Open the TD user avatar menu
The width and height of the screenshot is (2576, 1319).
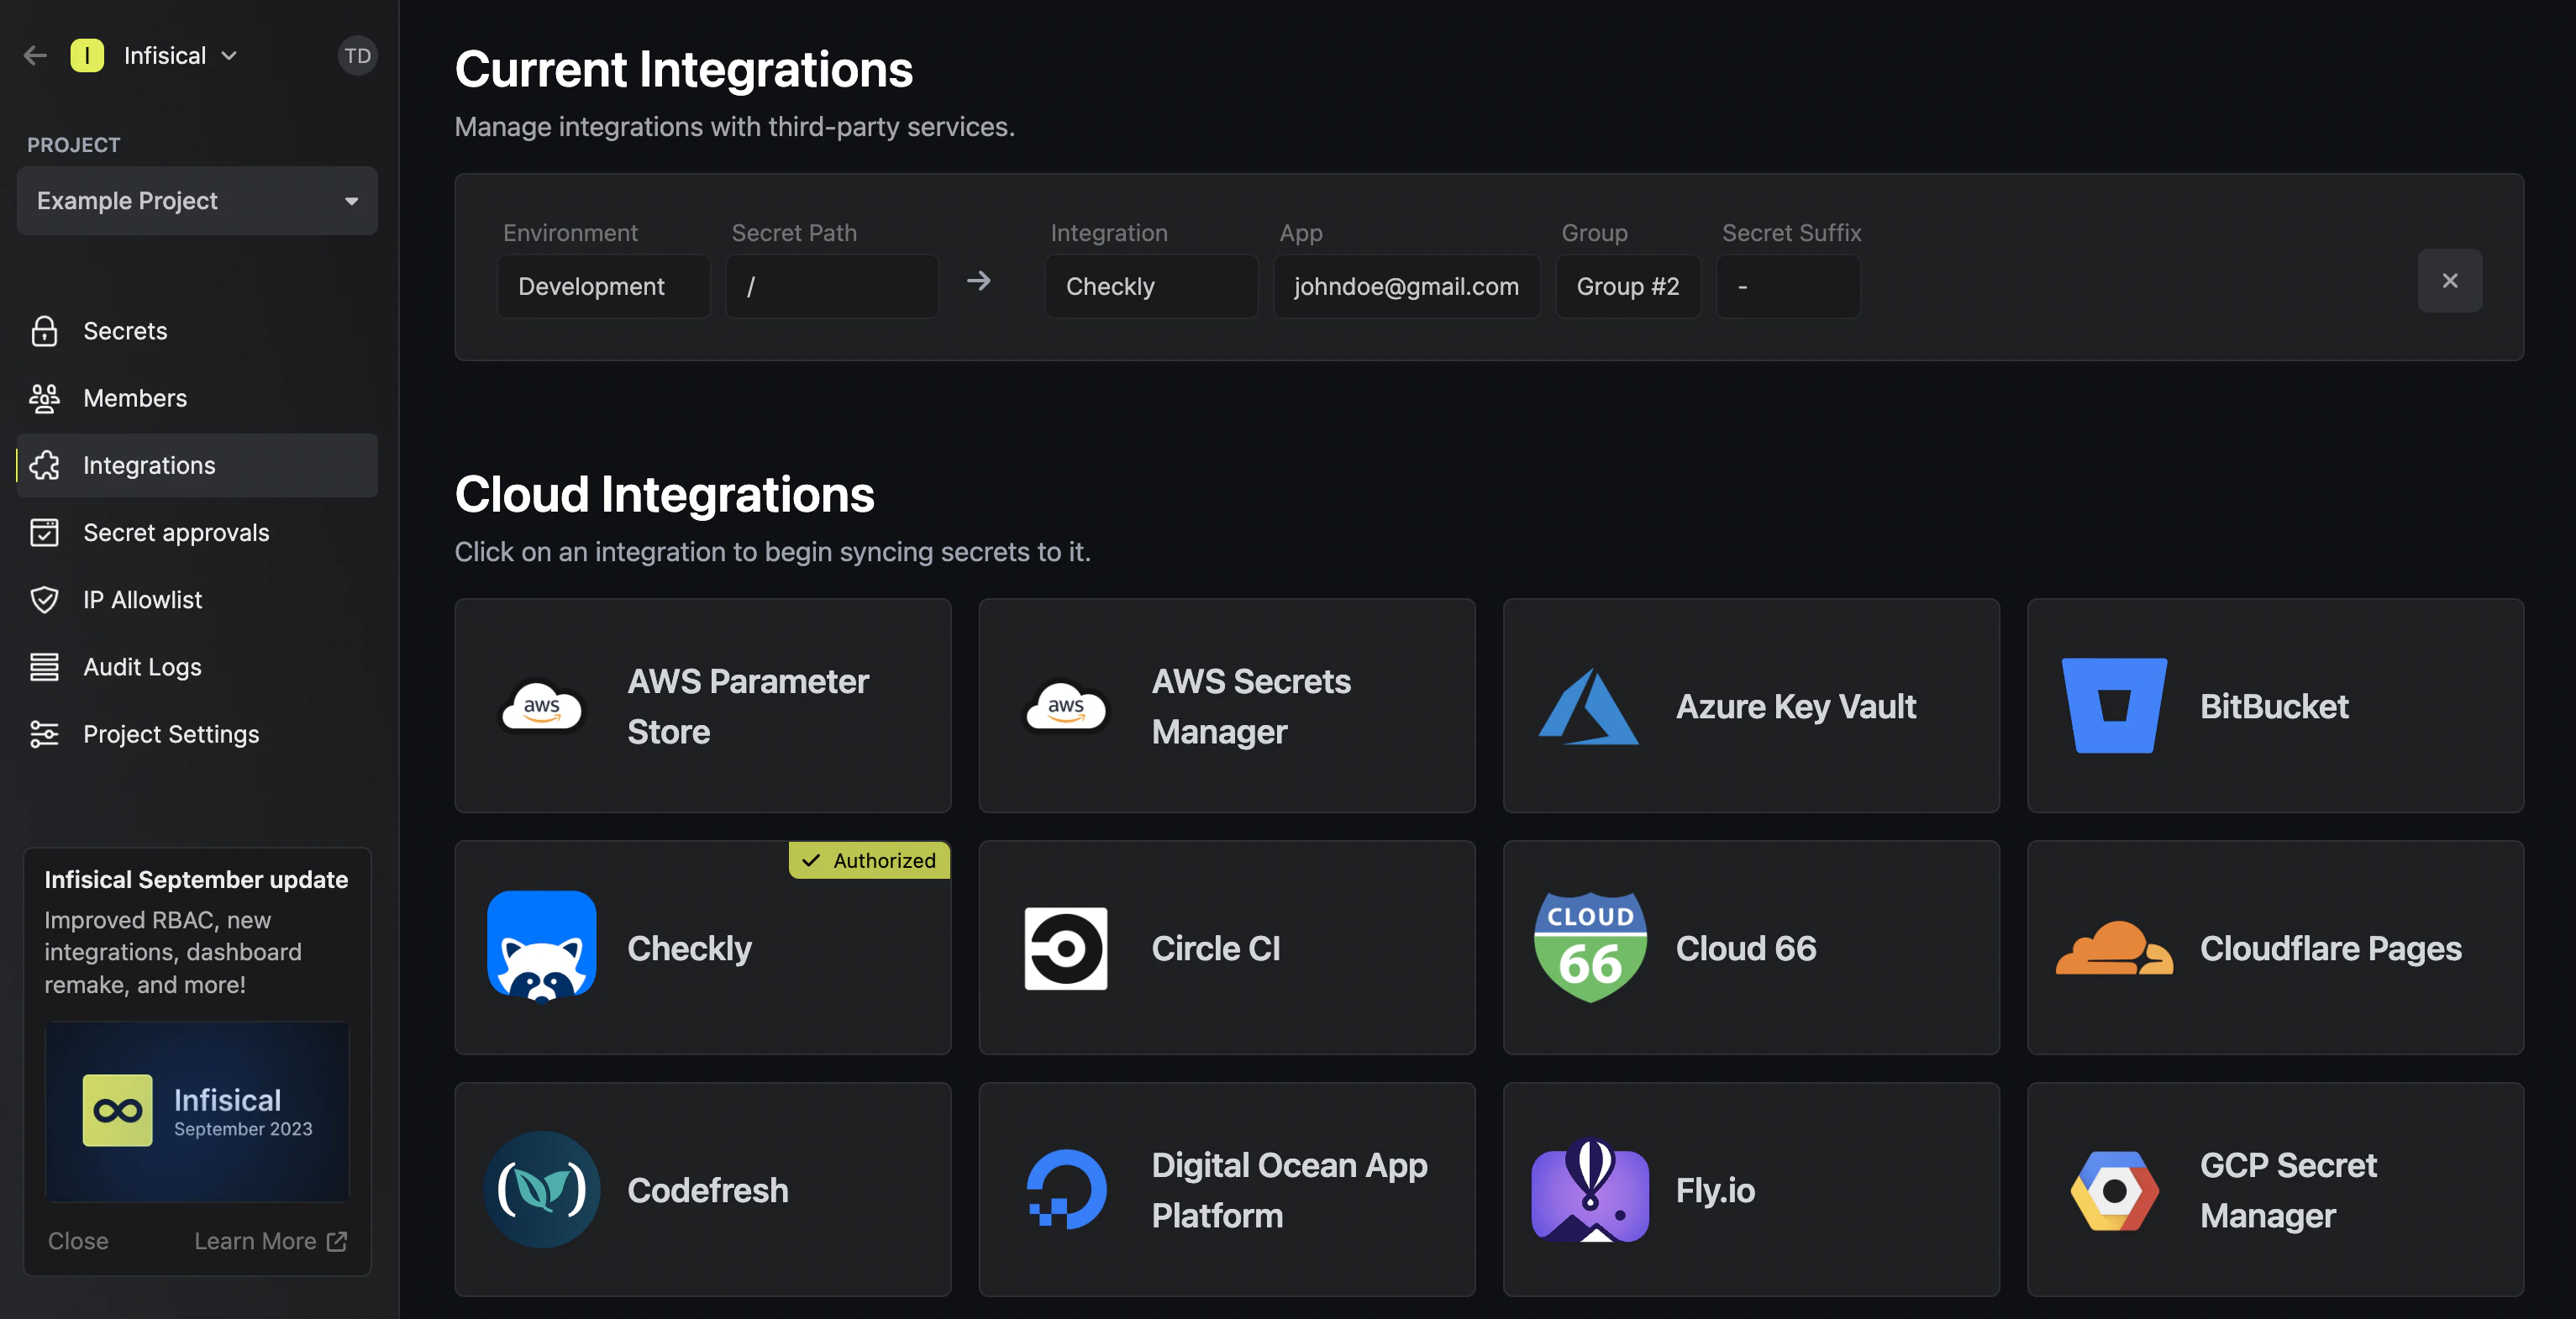click(357, 56)
